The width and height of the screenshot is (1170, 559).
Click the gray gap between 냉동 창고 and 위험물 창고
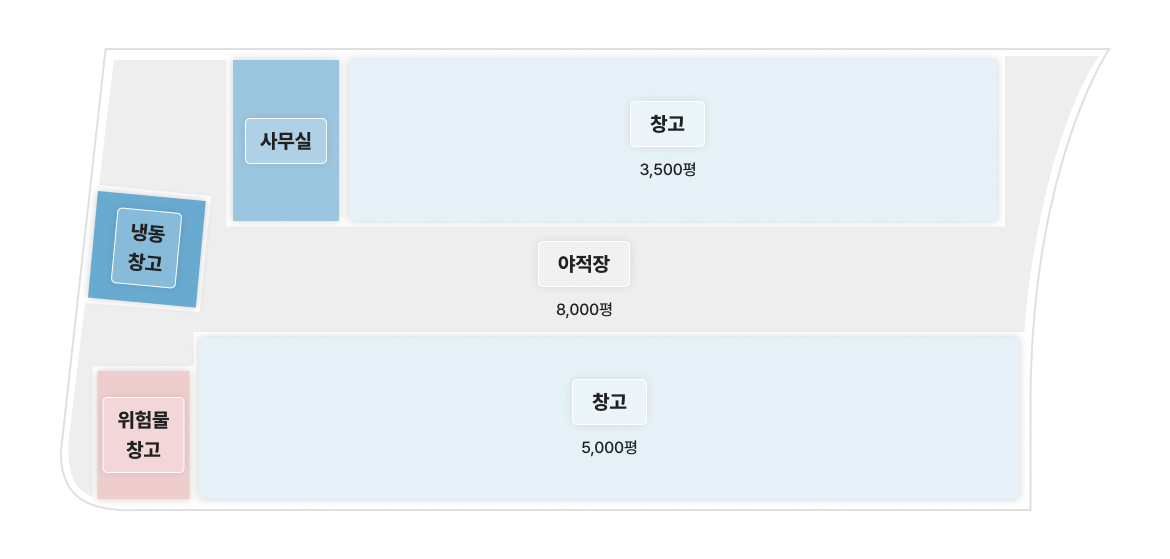135,335
